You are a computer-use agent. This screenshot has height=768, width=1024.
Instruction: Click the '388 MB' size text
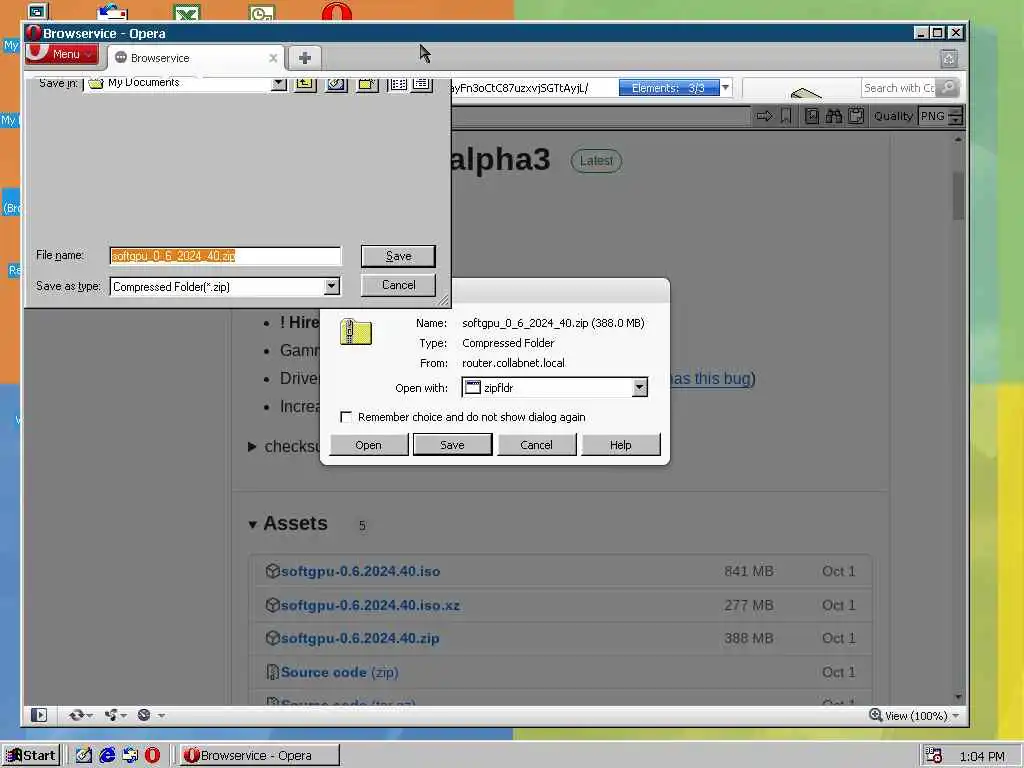coord(748,638)
